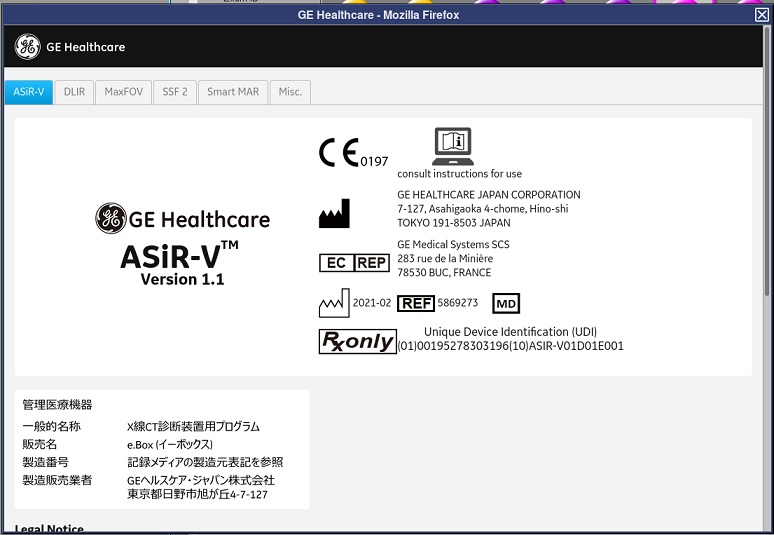Image resolution: width=774 pixels, height=535 pixels.
Task: Click the ASiR-V Version 1.1 text
Action: click(182, 280)
